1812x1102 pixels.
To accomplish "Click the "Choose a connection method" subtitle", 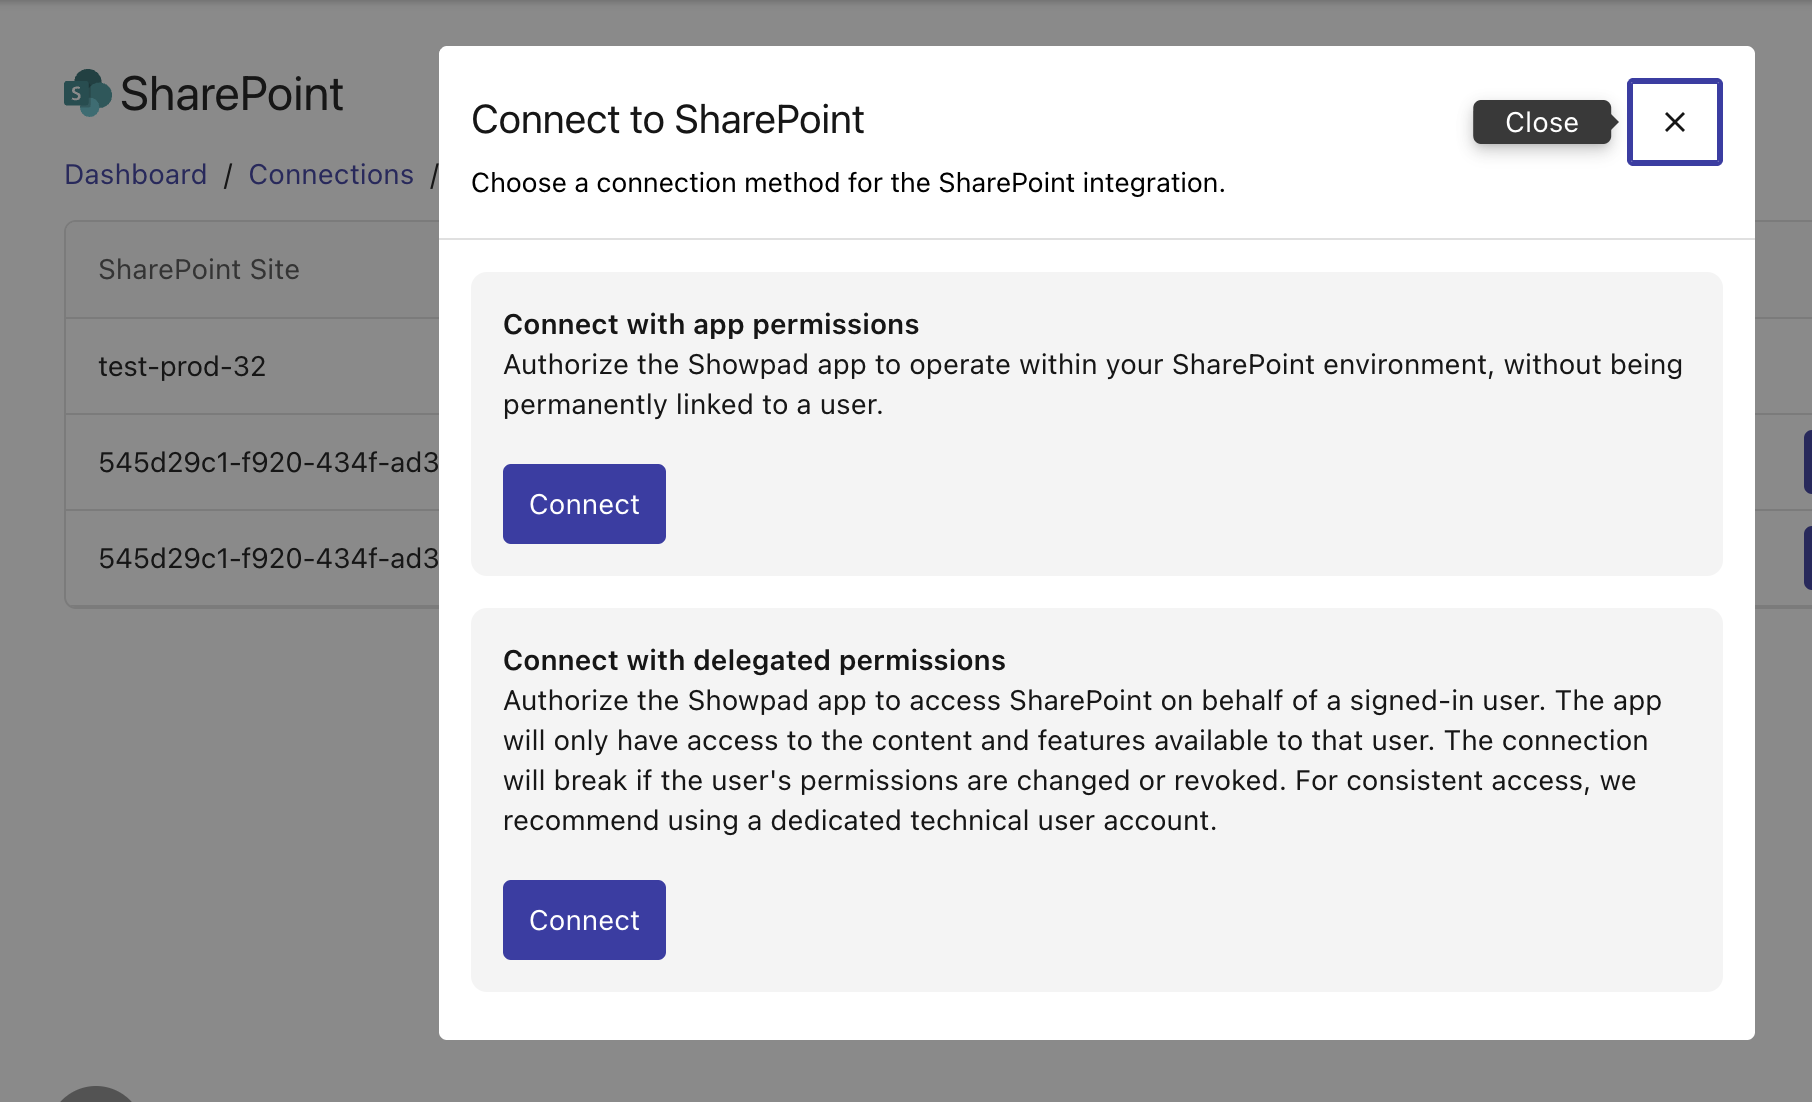I will [x=847, y=183].
